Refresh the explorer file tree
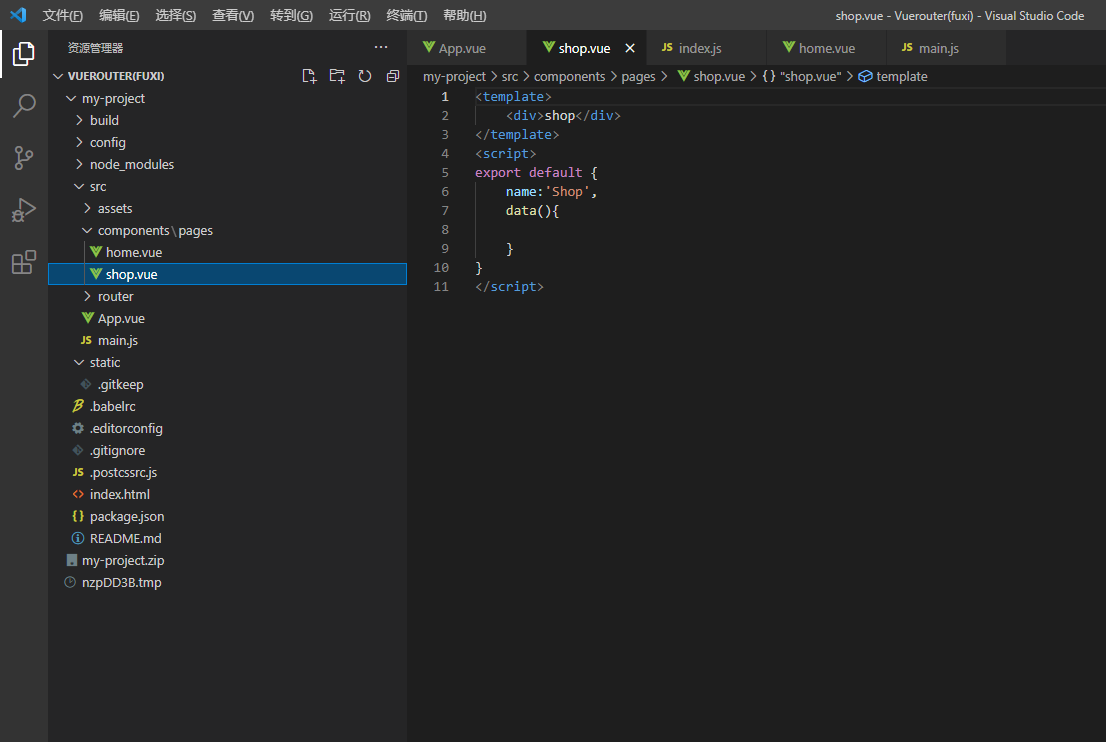Viewport: 1106px width, 742px height. tap(365, 76)
